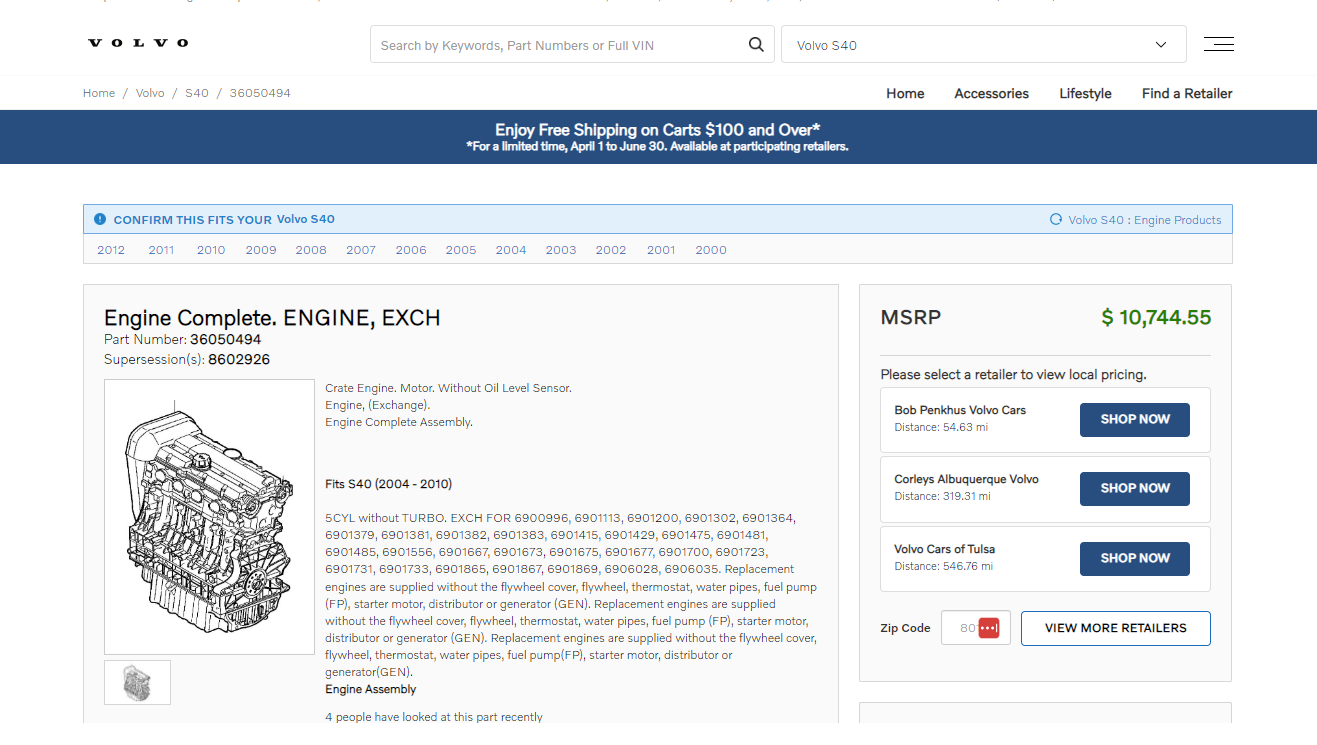Shop now at Corleys Albuquerque Volvo
The image size is (1317, 745).
1135,489
